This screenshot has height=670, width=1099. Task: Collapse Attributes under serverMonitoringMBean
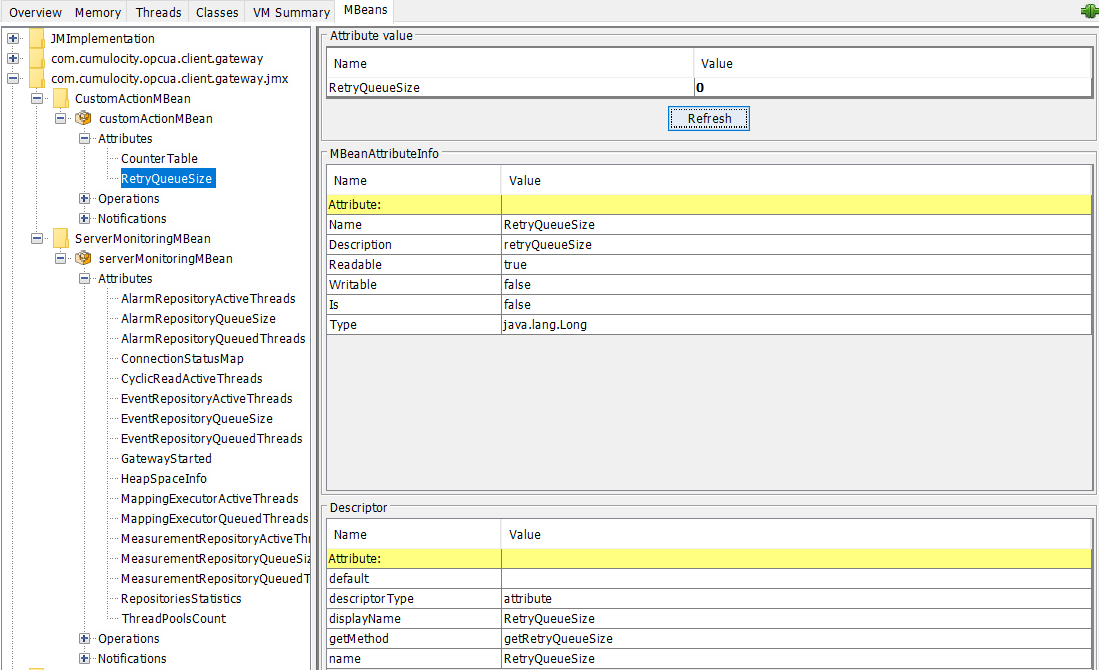click(85, 278)
